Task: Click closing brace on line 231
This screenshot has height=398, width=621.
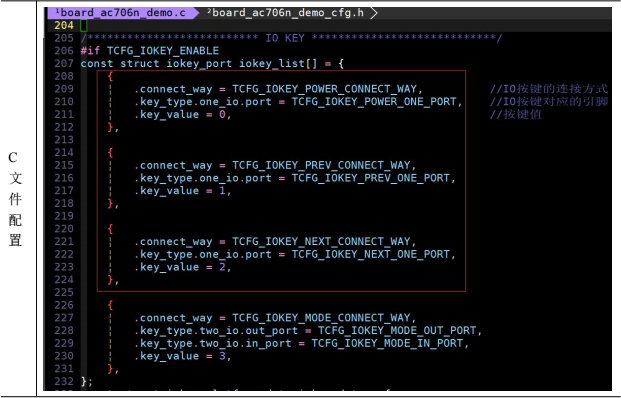Action: click(x=110, y=369)
